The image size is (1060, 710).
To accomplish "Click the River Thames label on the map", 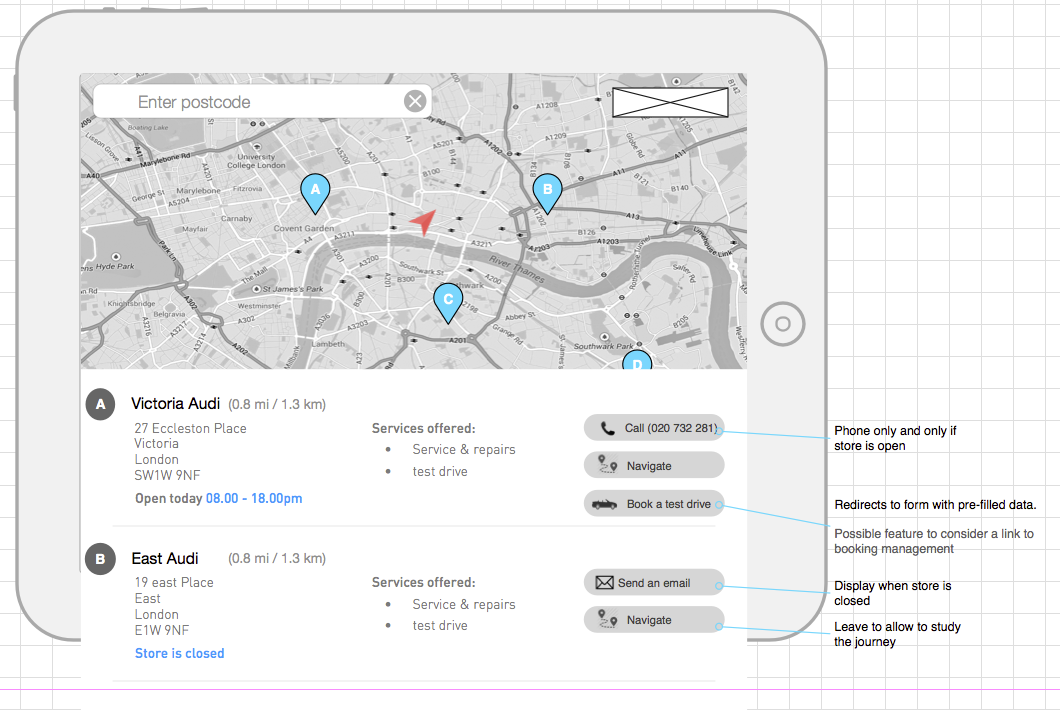I will (x=516, y=269).
